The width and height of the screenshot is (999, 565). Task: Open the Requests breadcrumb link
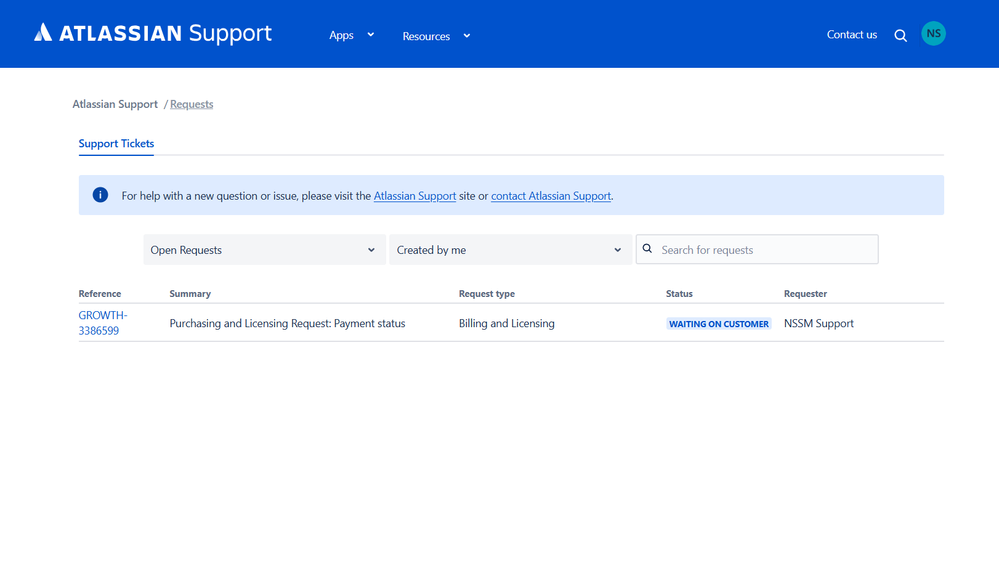[191, 104]
